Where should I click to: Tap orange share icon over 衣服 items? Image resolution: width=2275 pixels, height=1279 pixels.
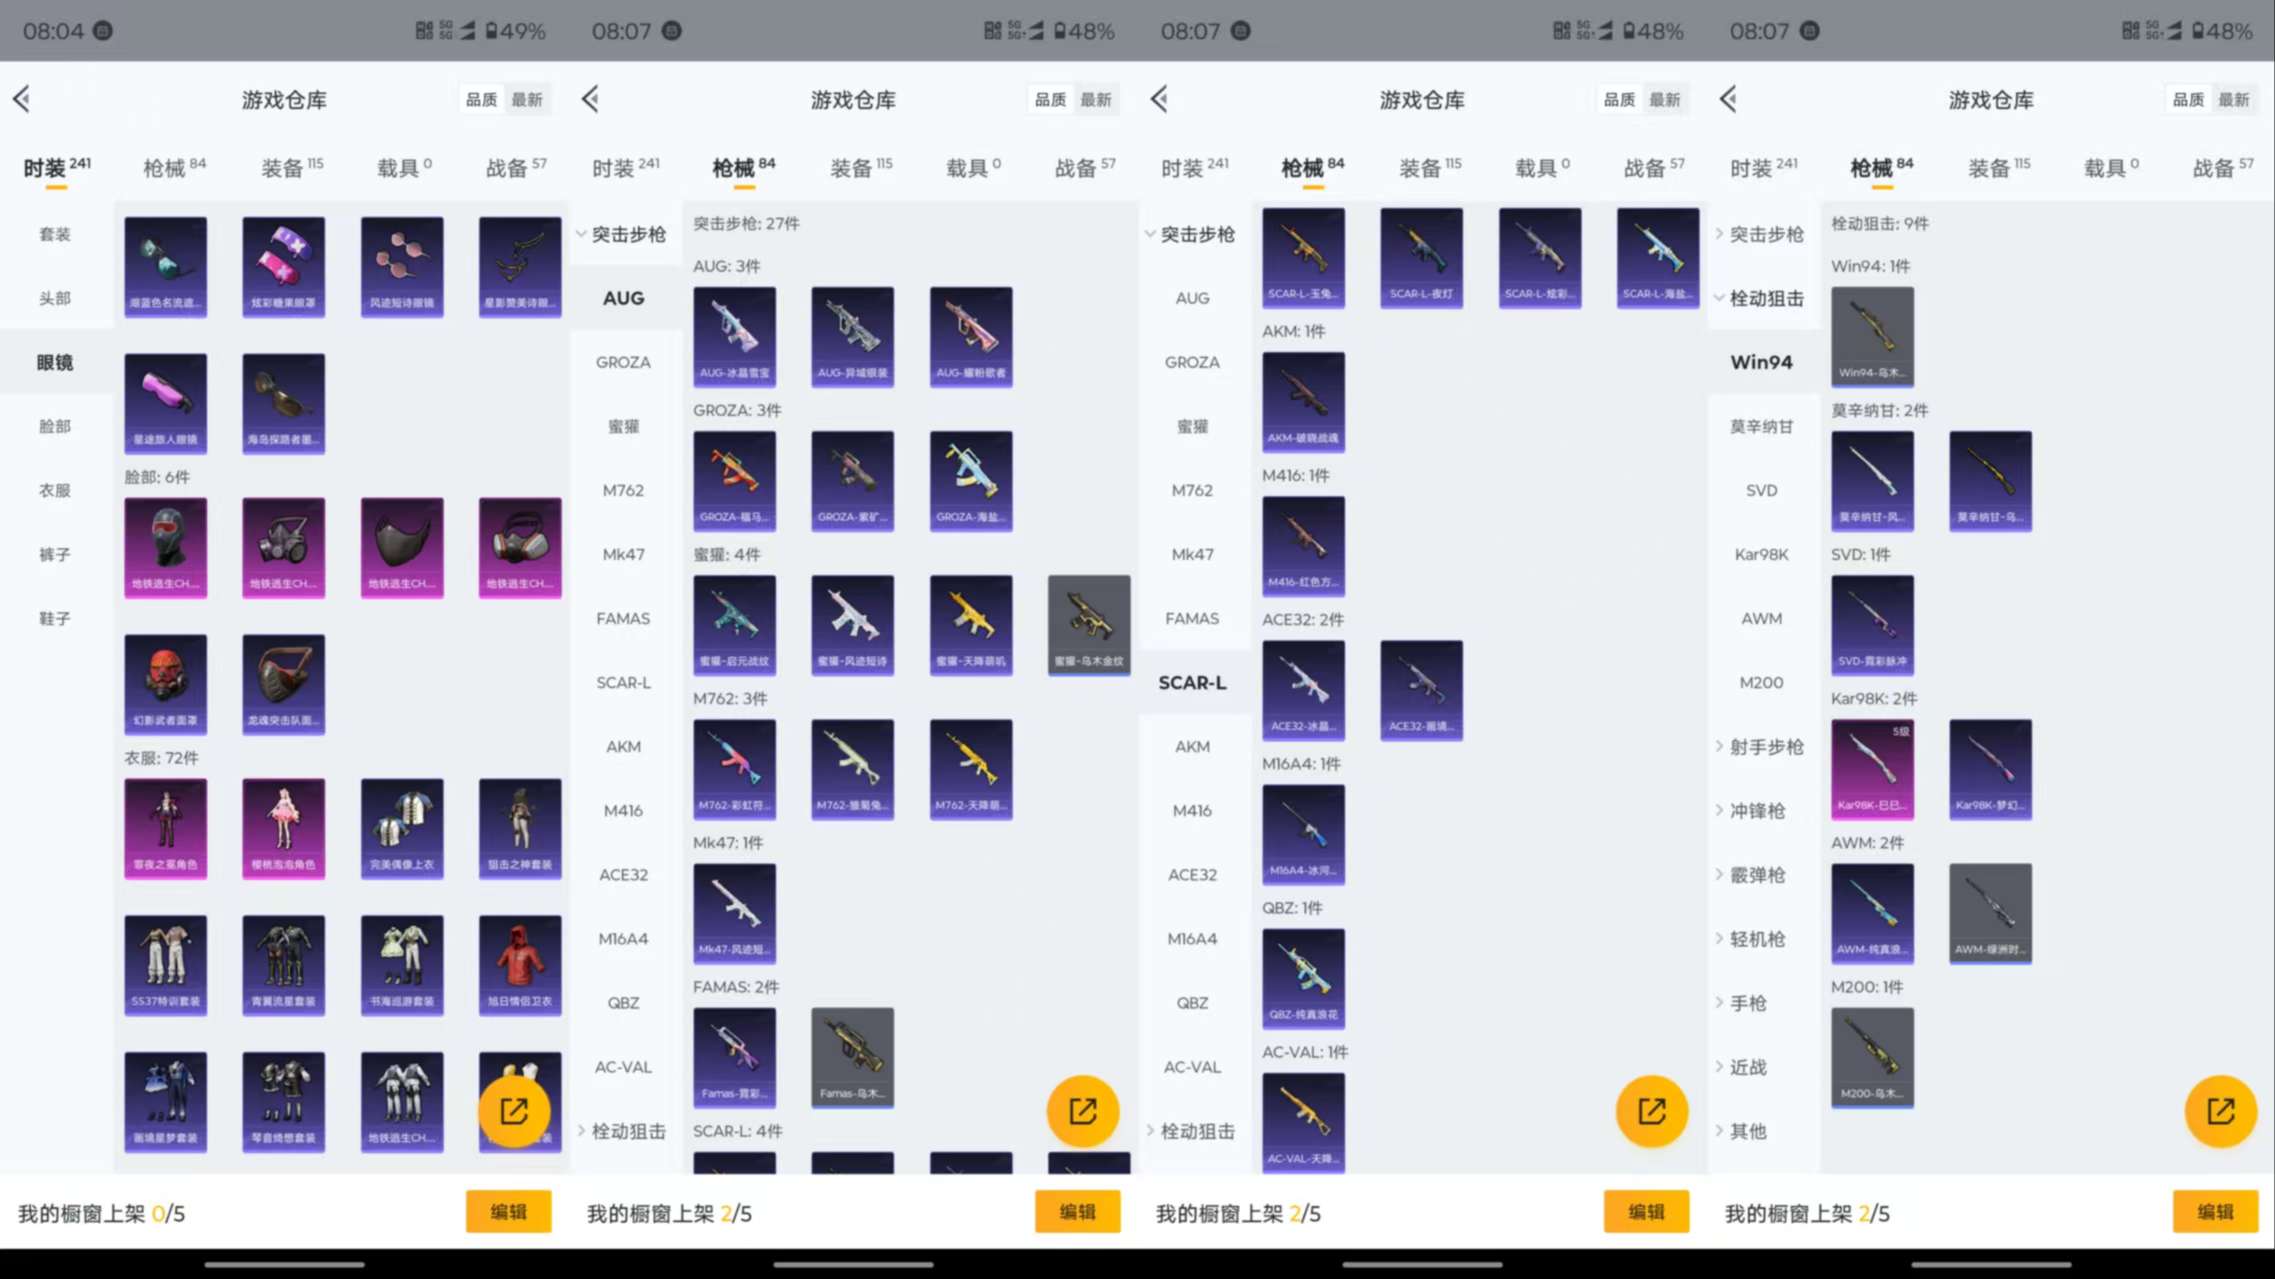click(514, 1111)
